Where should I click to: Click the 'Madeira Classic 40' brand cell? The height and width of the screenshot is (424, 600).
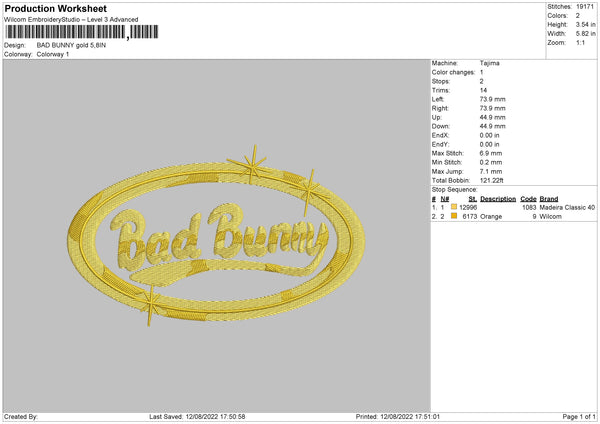pos(567,207)
